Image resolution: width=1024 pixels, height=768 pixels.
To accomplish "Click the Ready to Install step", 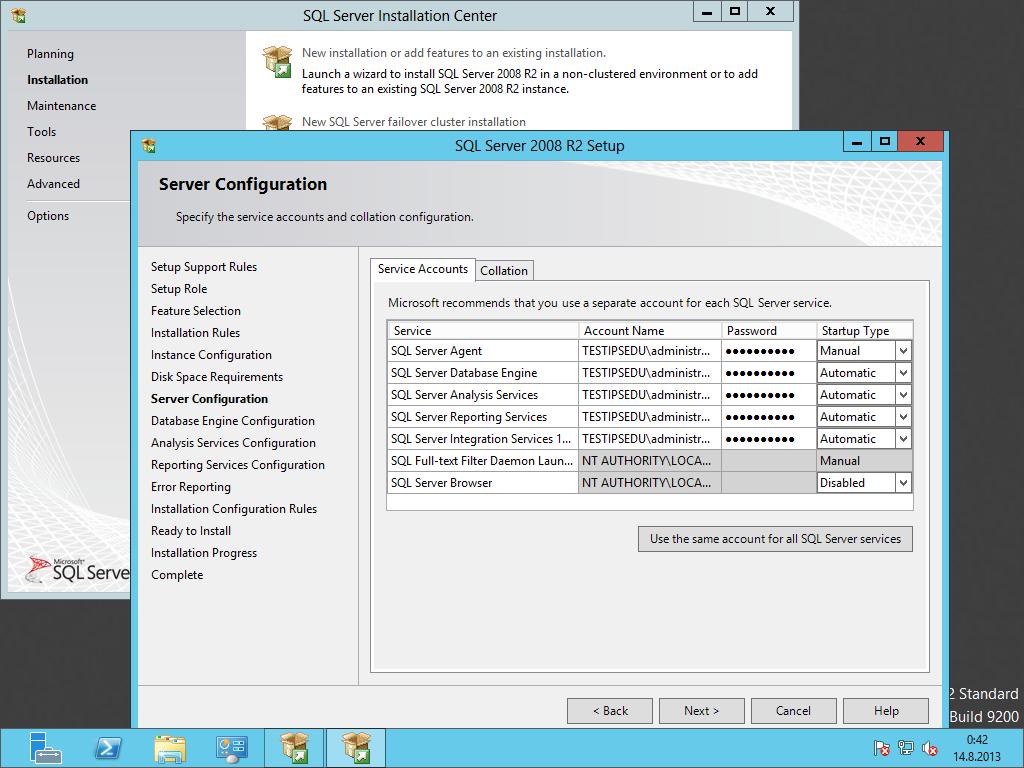I will (191, 531).
